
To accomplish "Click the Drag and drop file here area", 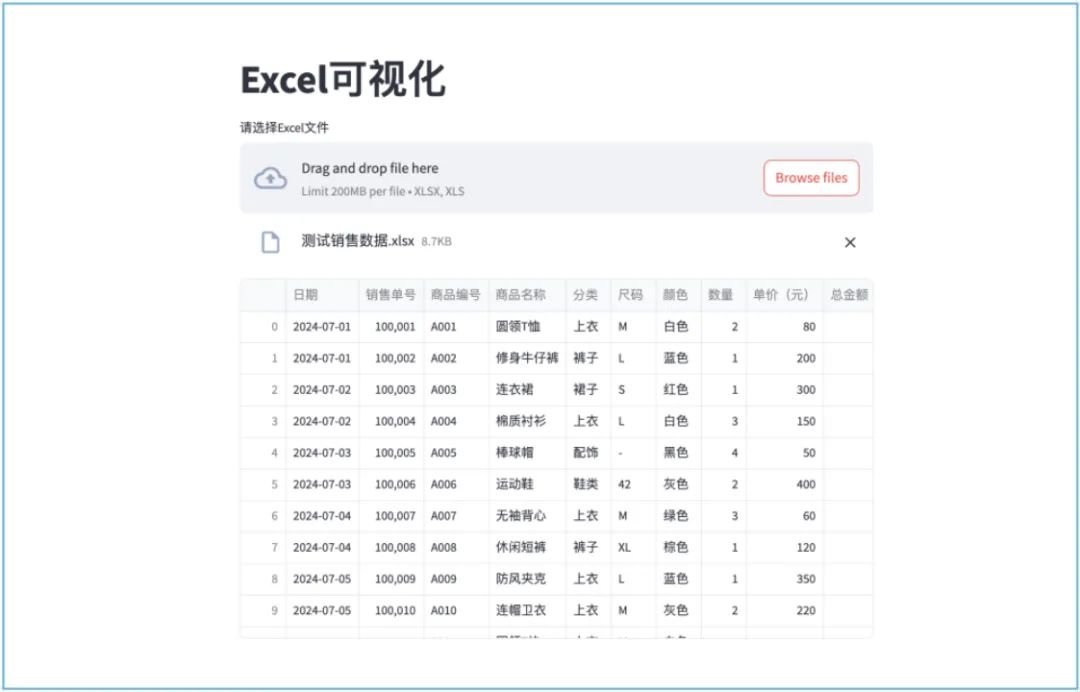I will click(556, 178).
